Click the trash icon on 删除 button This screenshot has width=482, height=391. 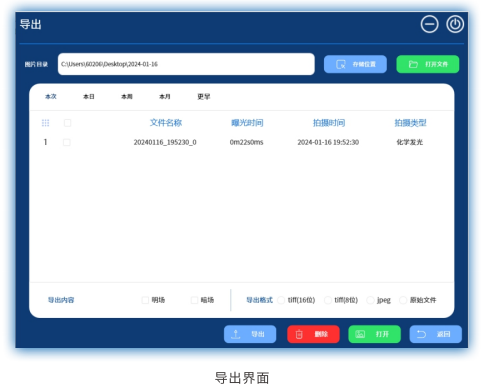click(299, 334)
